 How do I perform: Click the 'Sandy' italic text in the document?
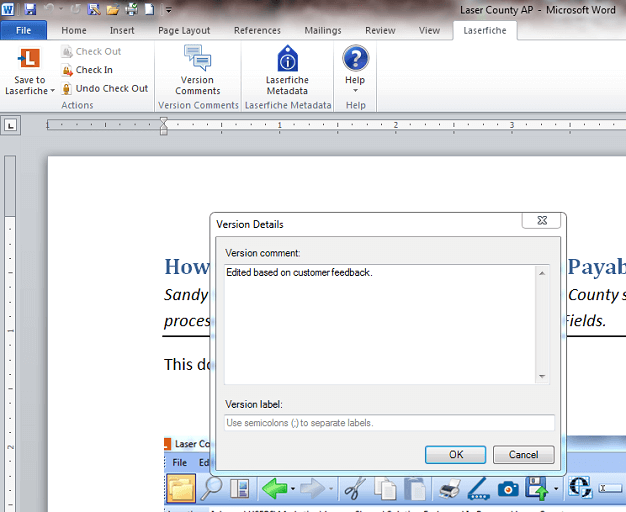pyautogui.click(x=186, y=295)
